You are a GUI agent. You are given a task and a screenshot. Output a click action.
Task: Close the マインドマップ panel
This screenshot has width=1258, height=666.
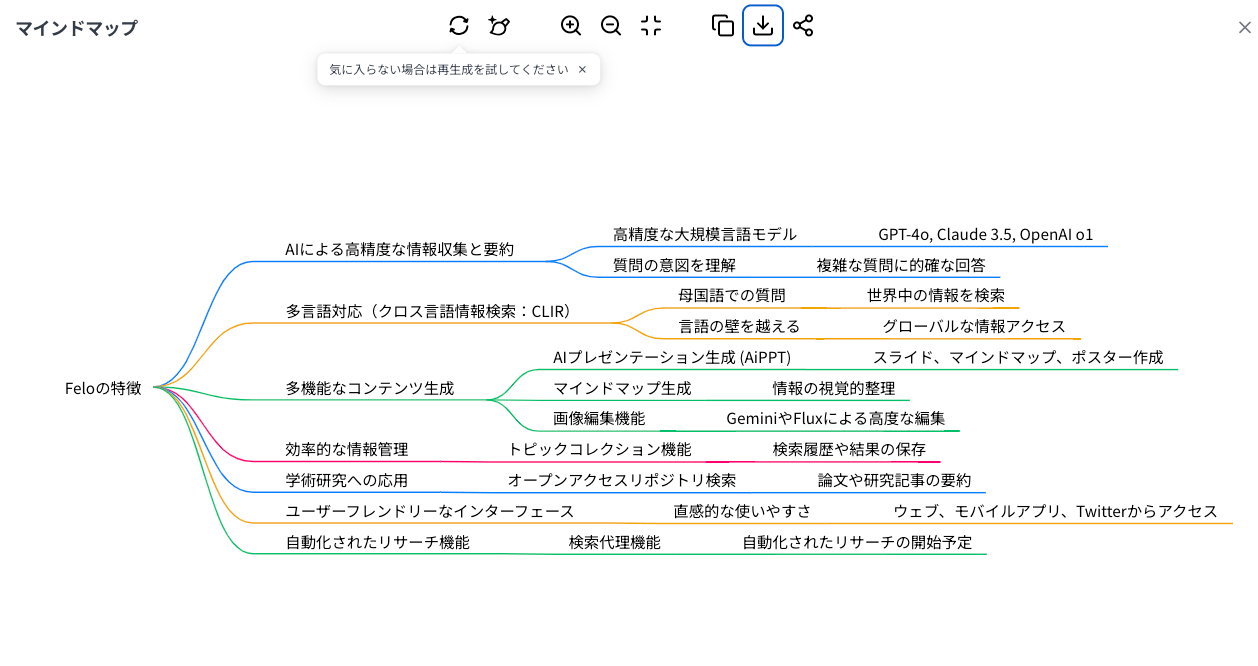(1244, 28)
